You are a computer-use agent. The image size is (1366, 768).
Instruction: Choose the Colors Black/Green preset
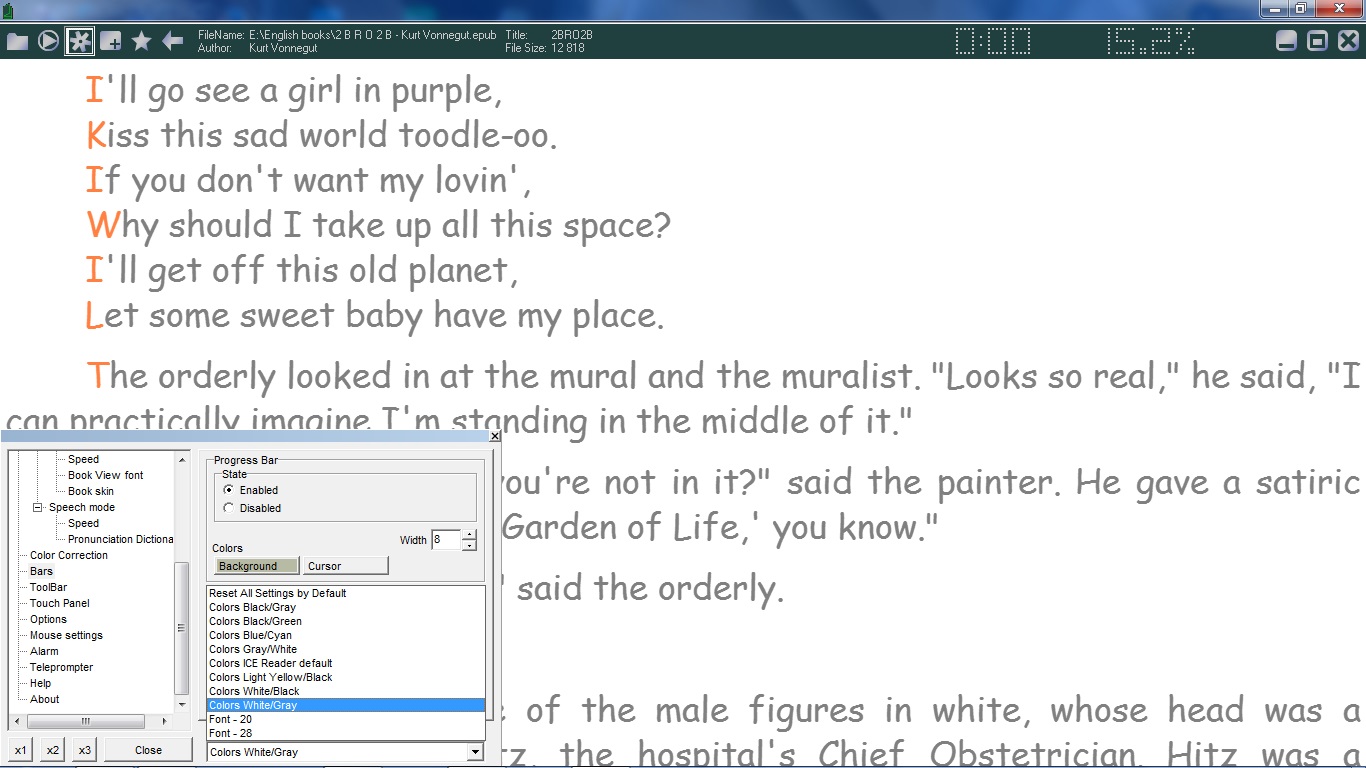pos(346,621)
